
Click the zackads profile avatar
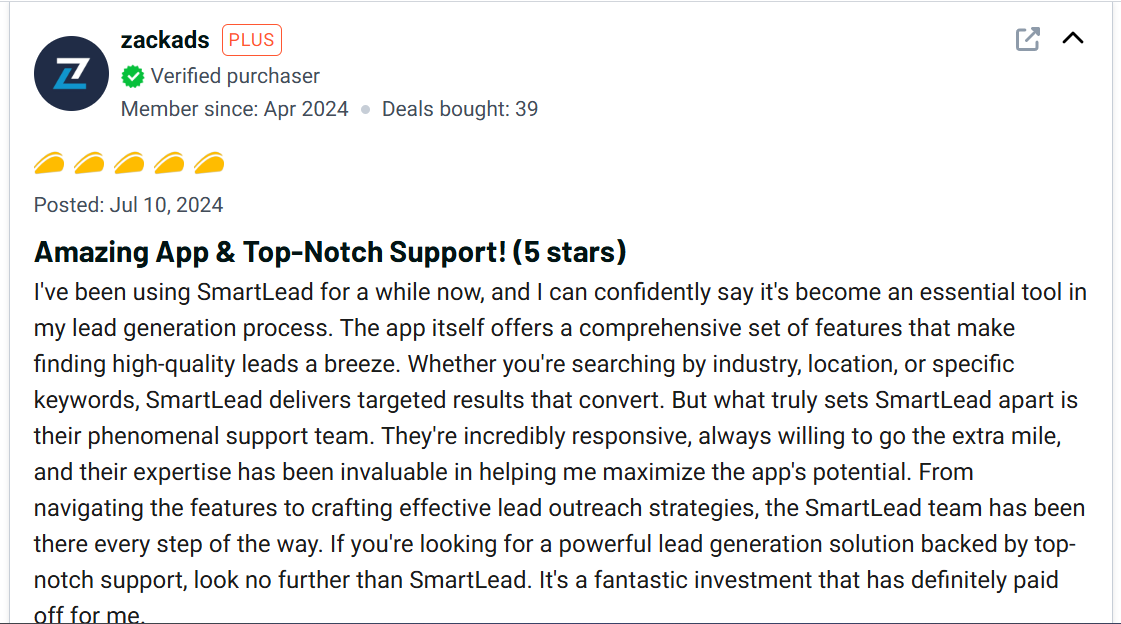point(71,73)
